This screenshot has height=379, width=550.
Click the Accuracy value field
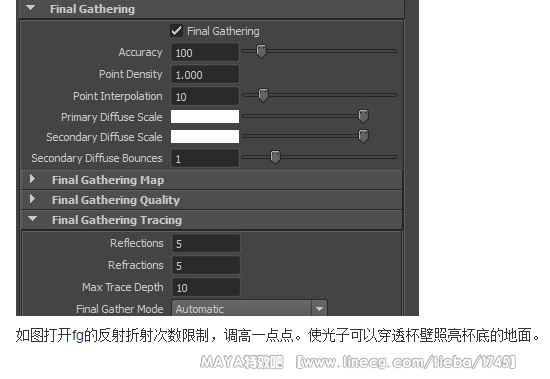click(x=205, y=53)
